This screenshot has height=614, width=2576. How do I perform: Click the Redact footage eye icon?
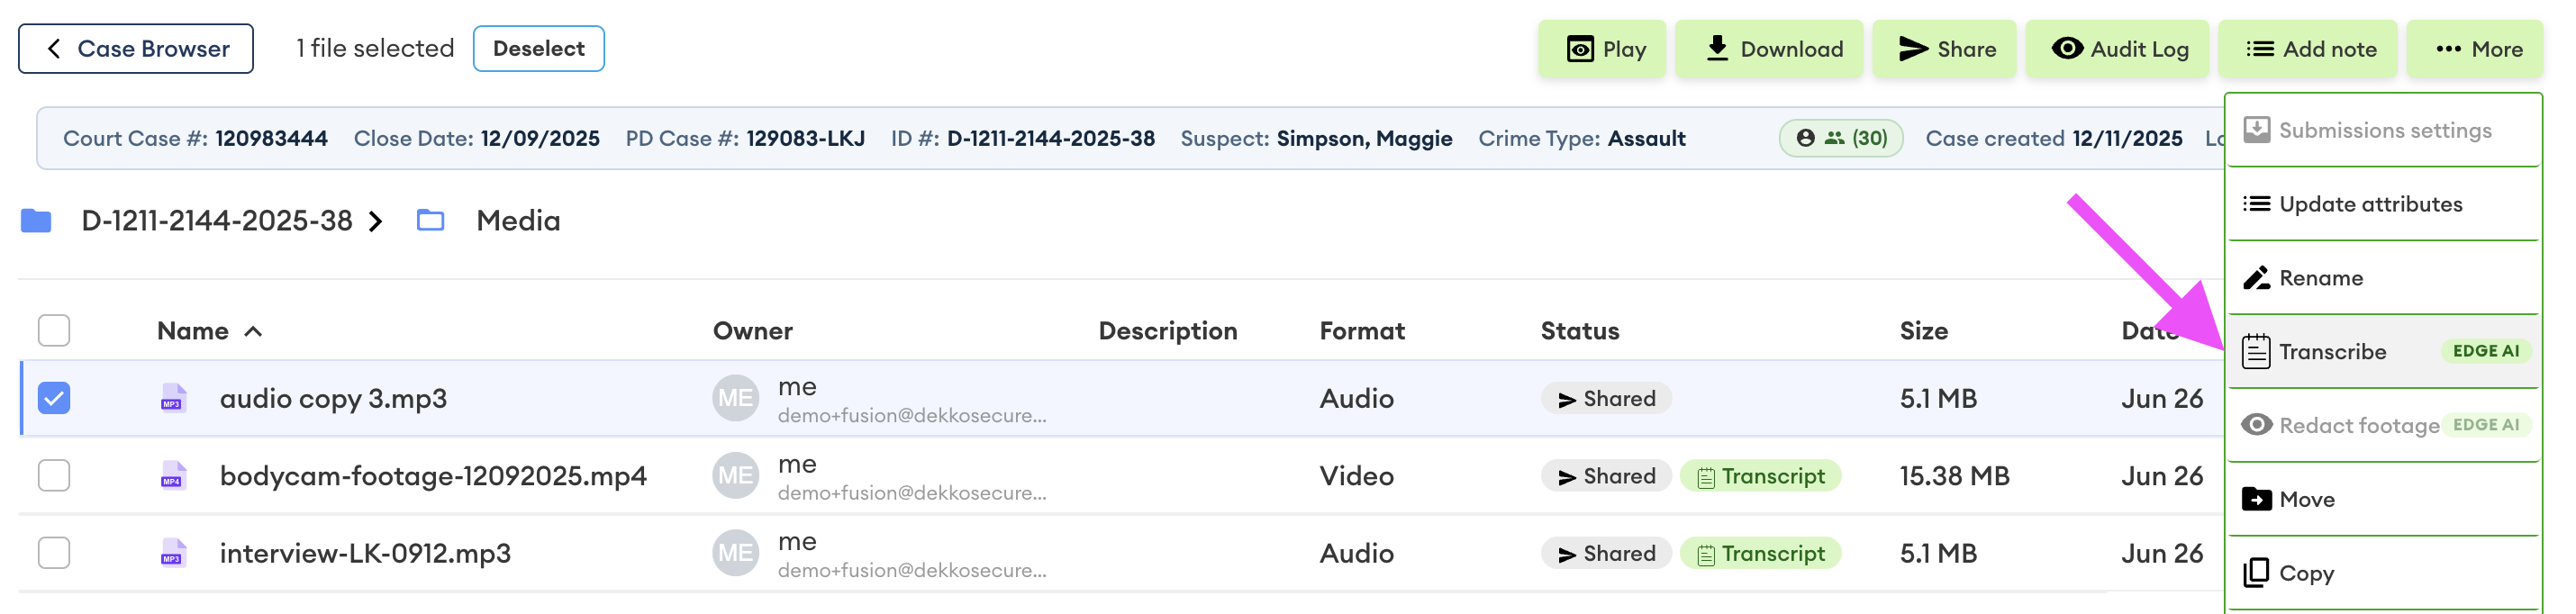pos(2256,425)
